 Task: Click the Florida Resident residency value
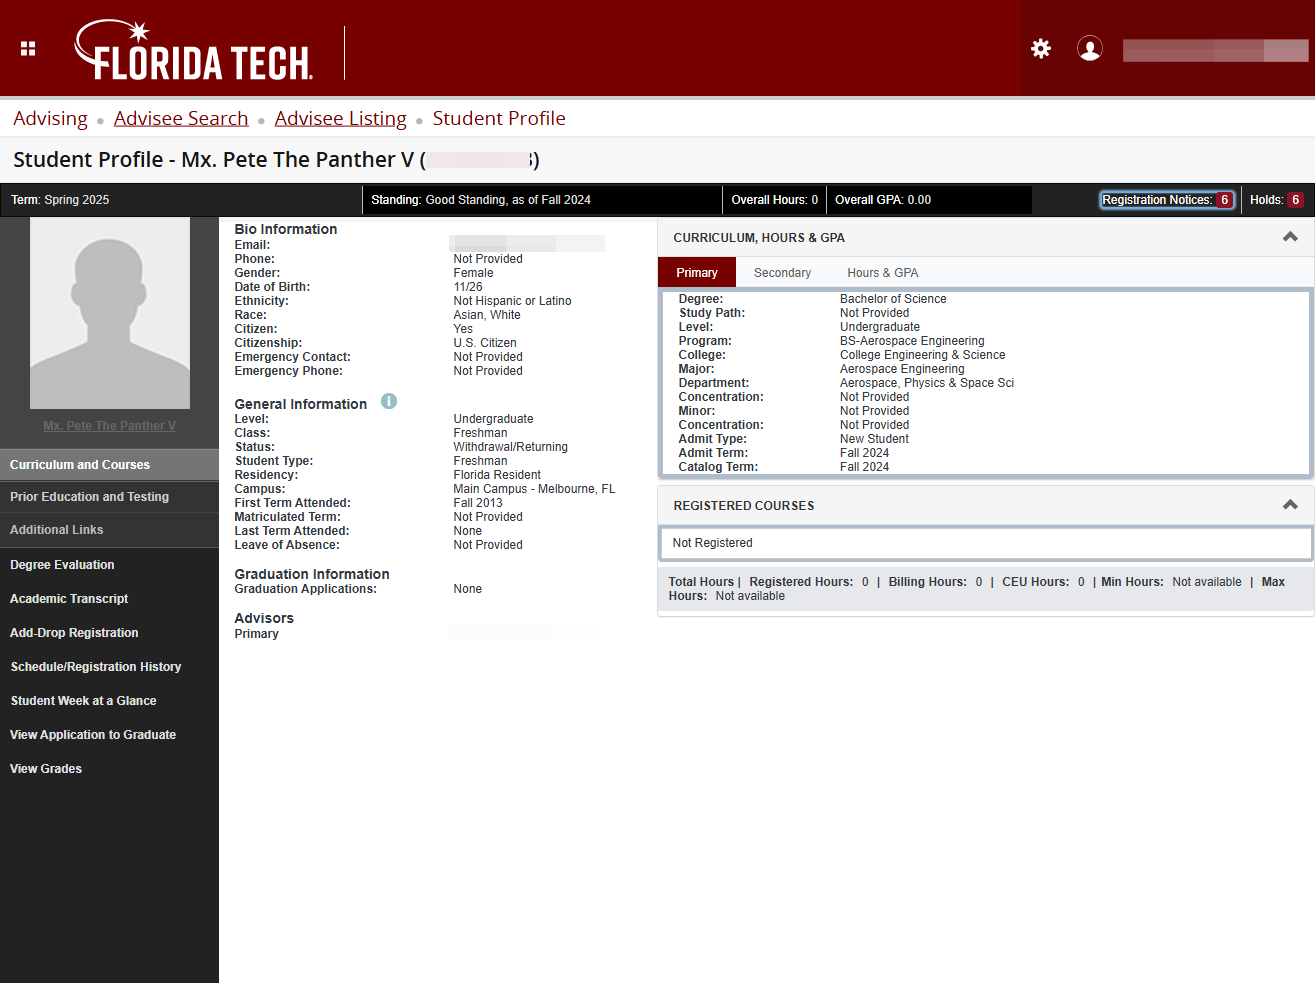[497, 475]
